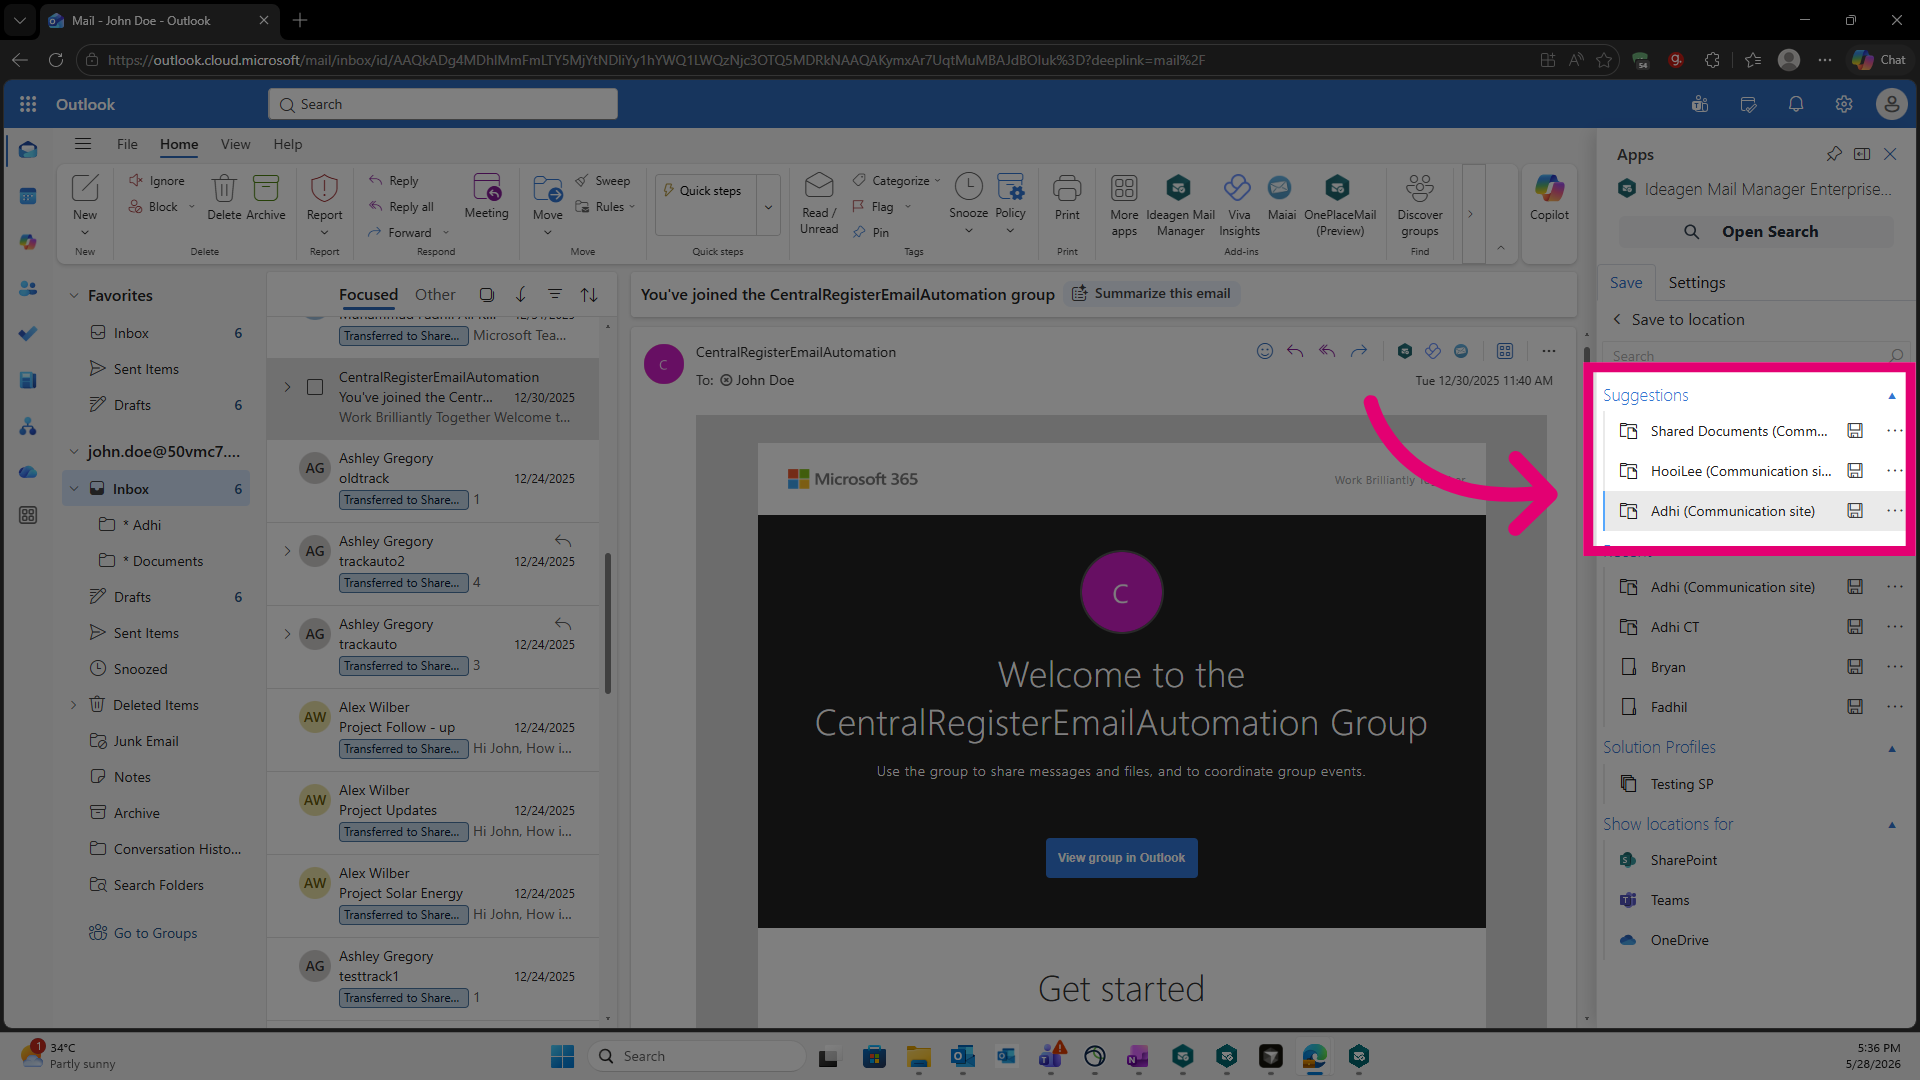The height and width of the screenshot is (1080, 1920).
Task: Open the Report menu button
Action: 324,205
